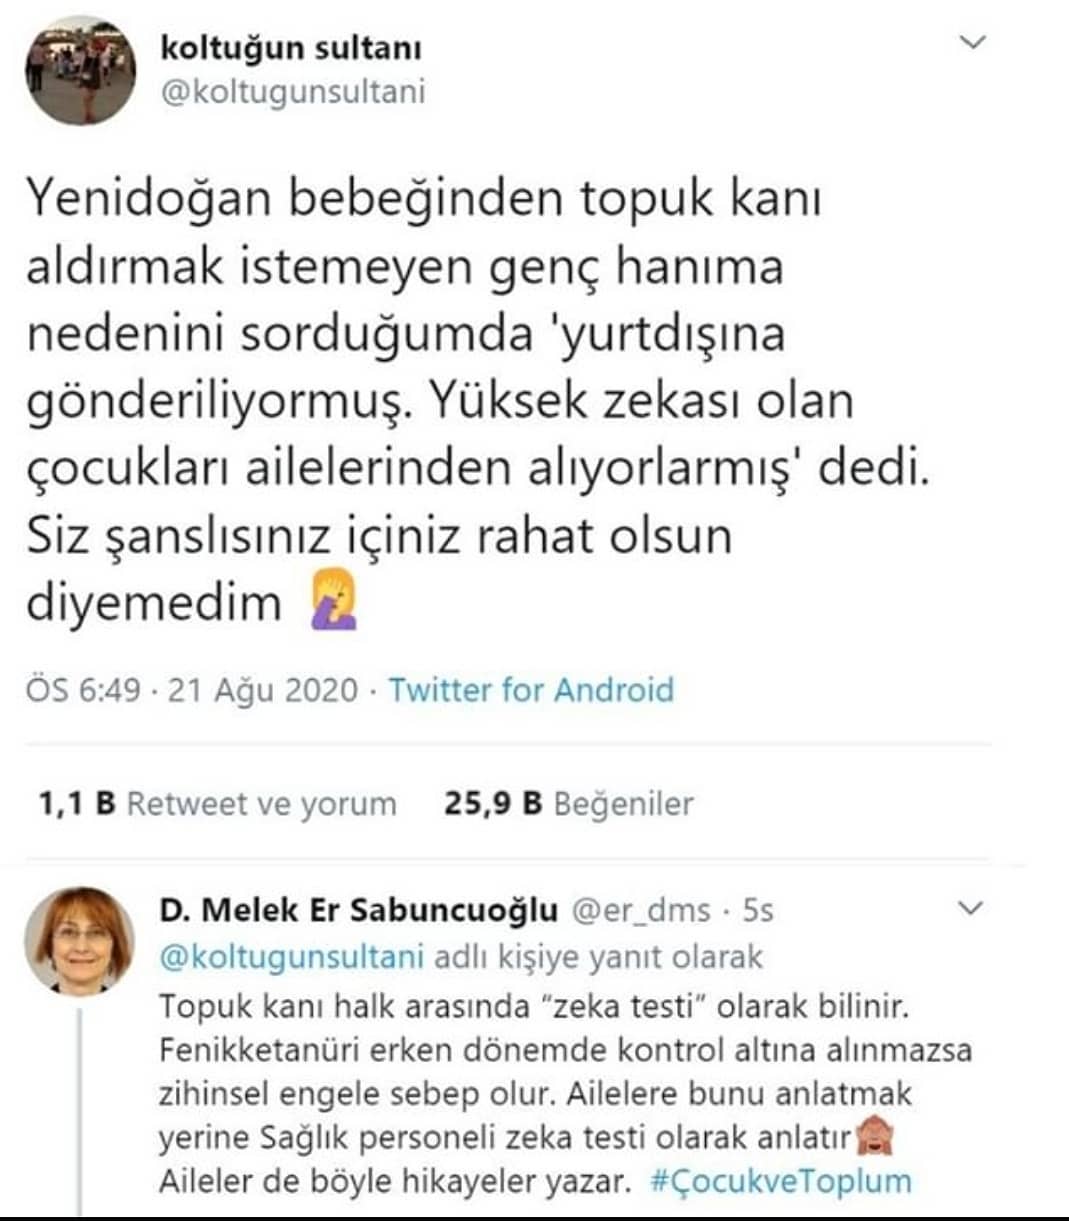The width and height of the screenshot is (1069, 1221).
Task: Open the D. Melek Er Sabuncuoğlu name
Action: [359, 910]
